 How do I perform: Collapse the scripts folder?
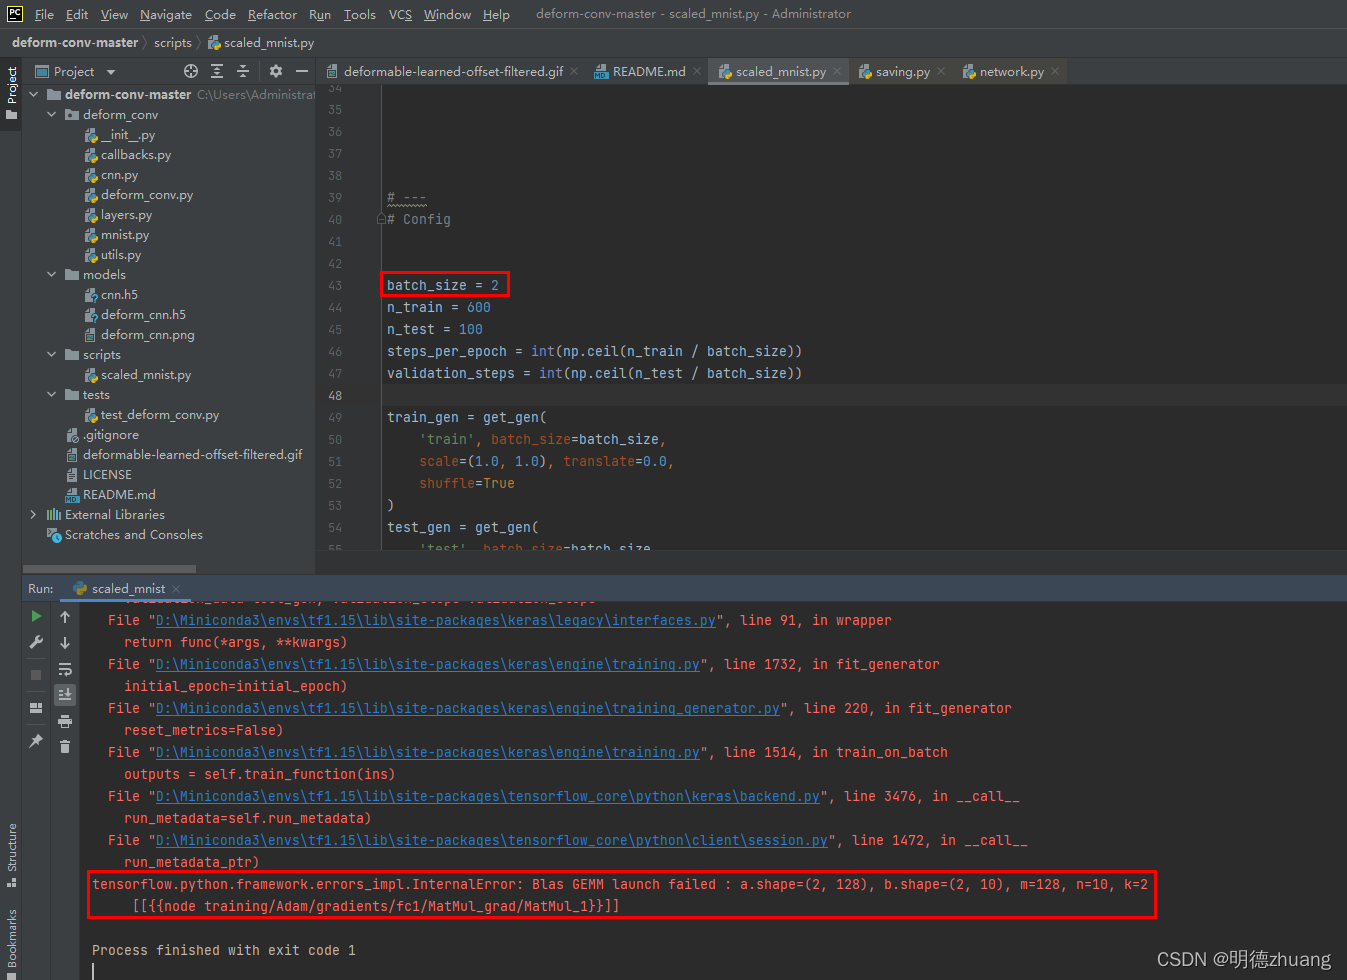pos(52,354)
